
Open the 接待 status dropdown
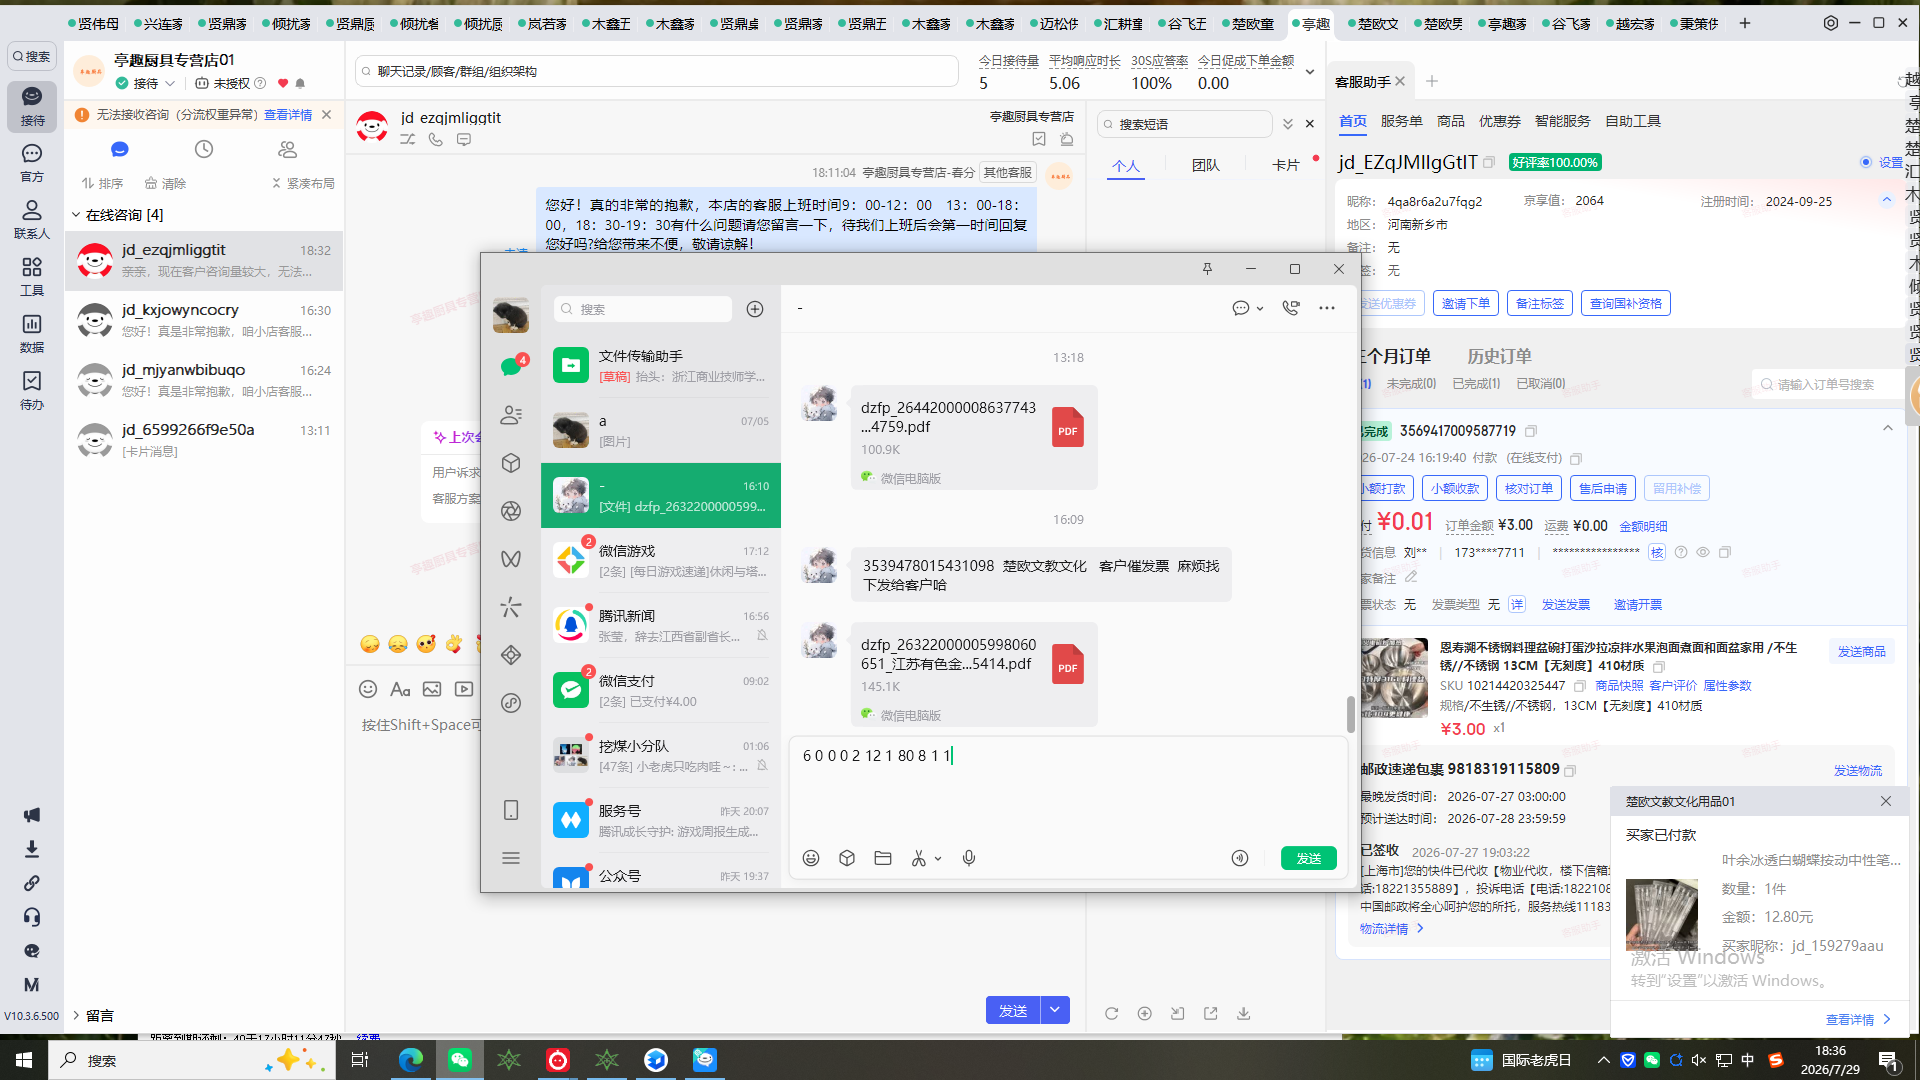[146, 83]
